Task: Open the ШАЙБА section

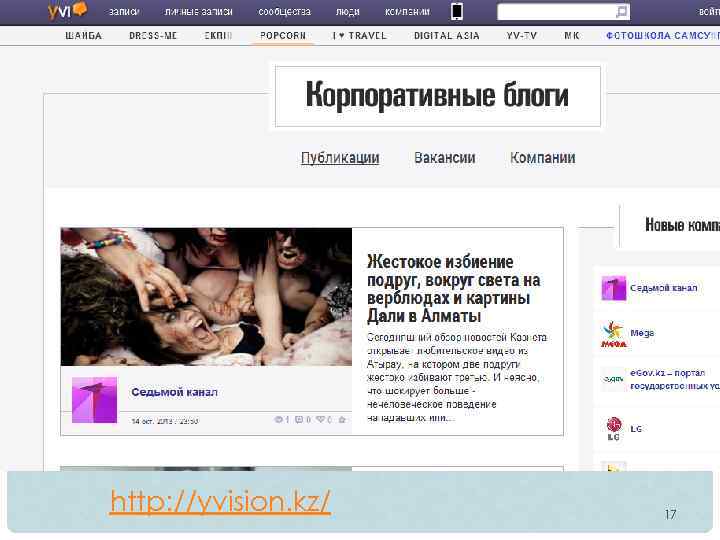Action: (84, 36)
